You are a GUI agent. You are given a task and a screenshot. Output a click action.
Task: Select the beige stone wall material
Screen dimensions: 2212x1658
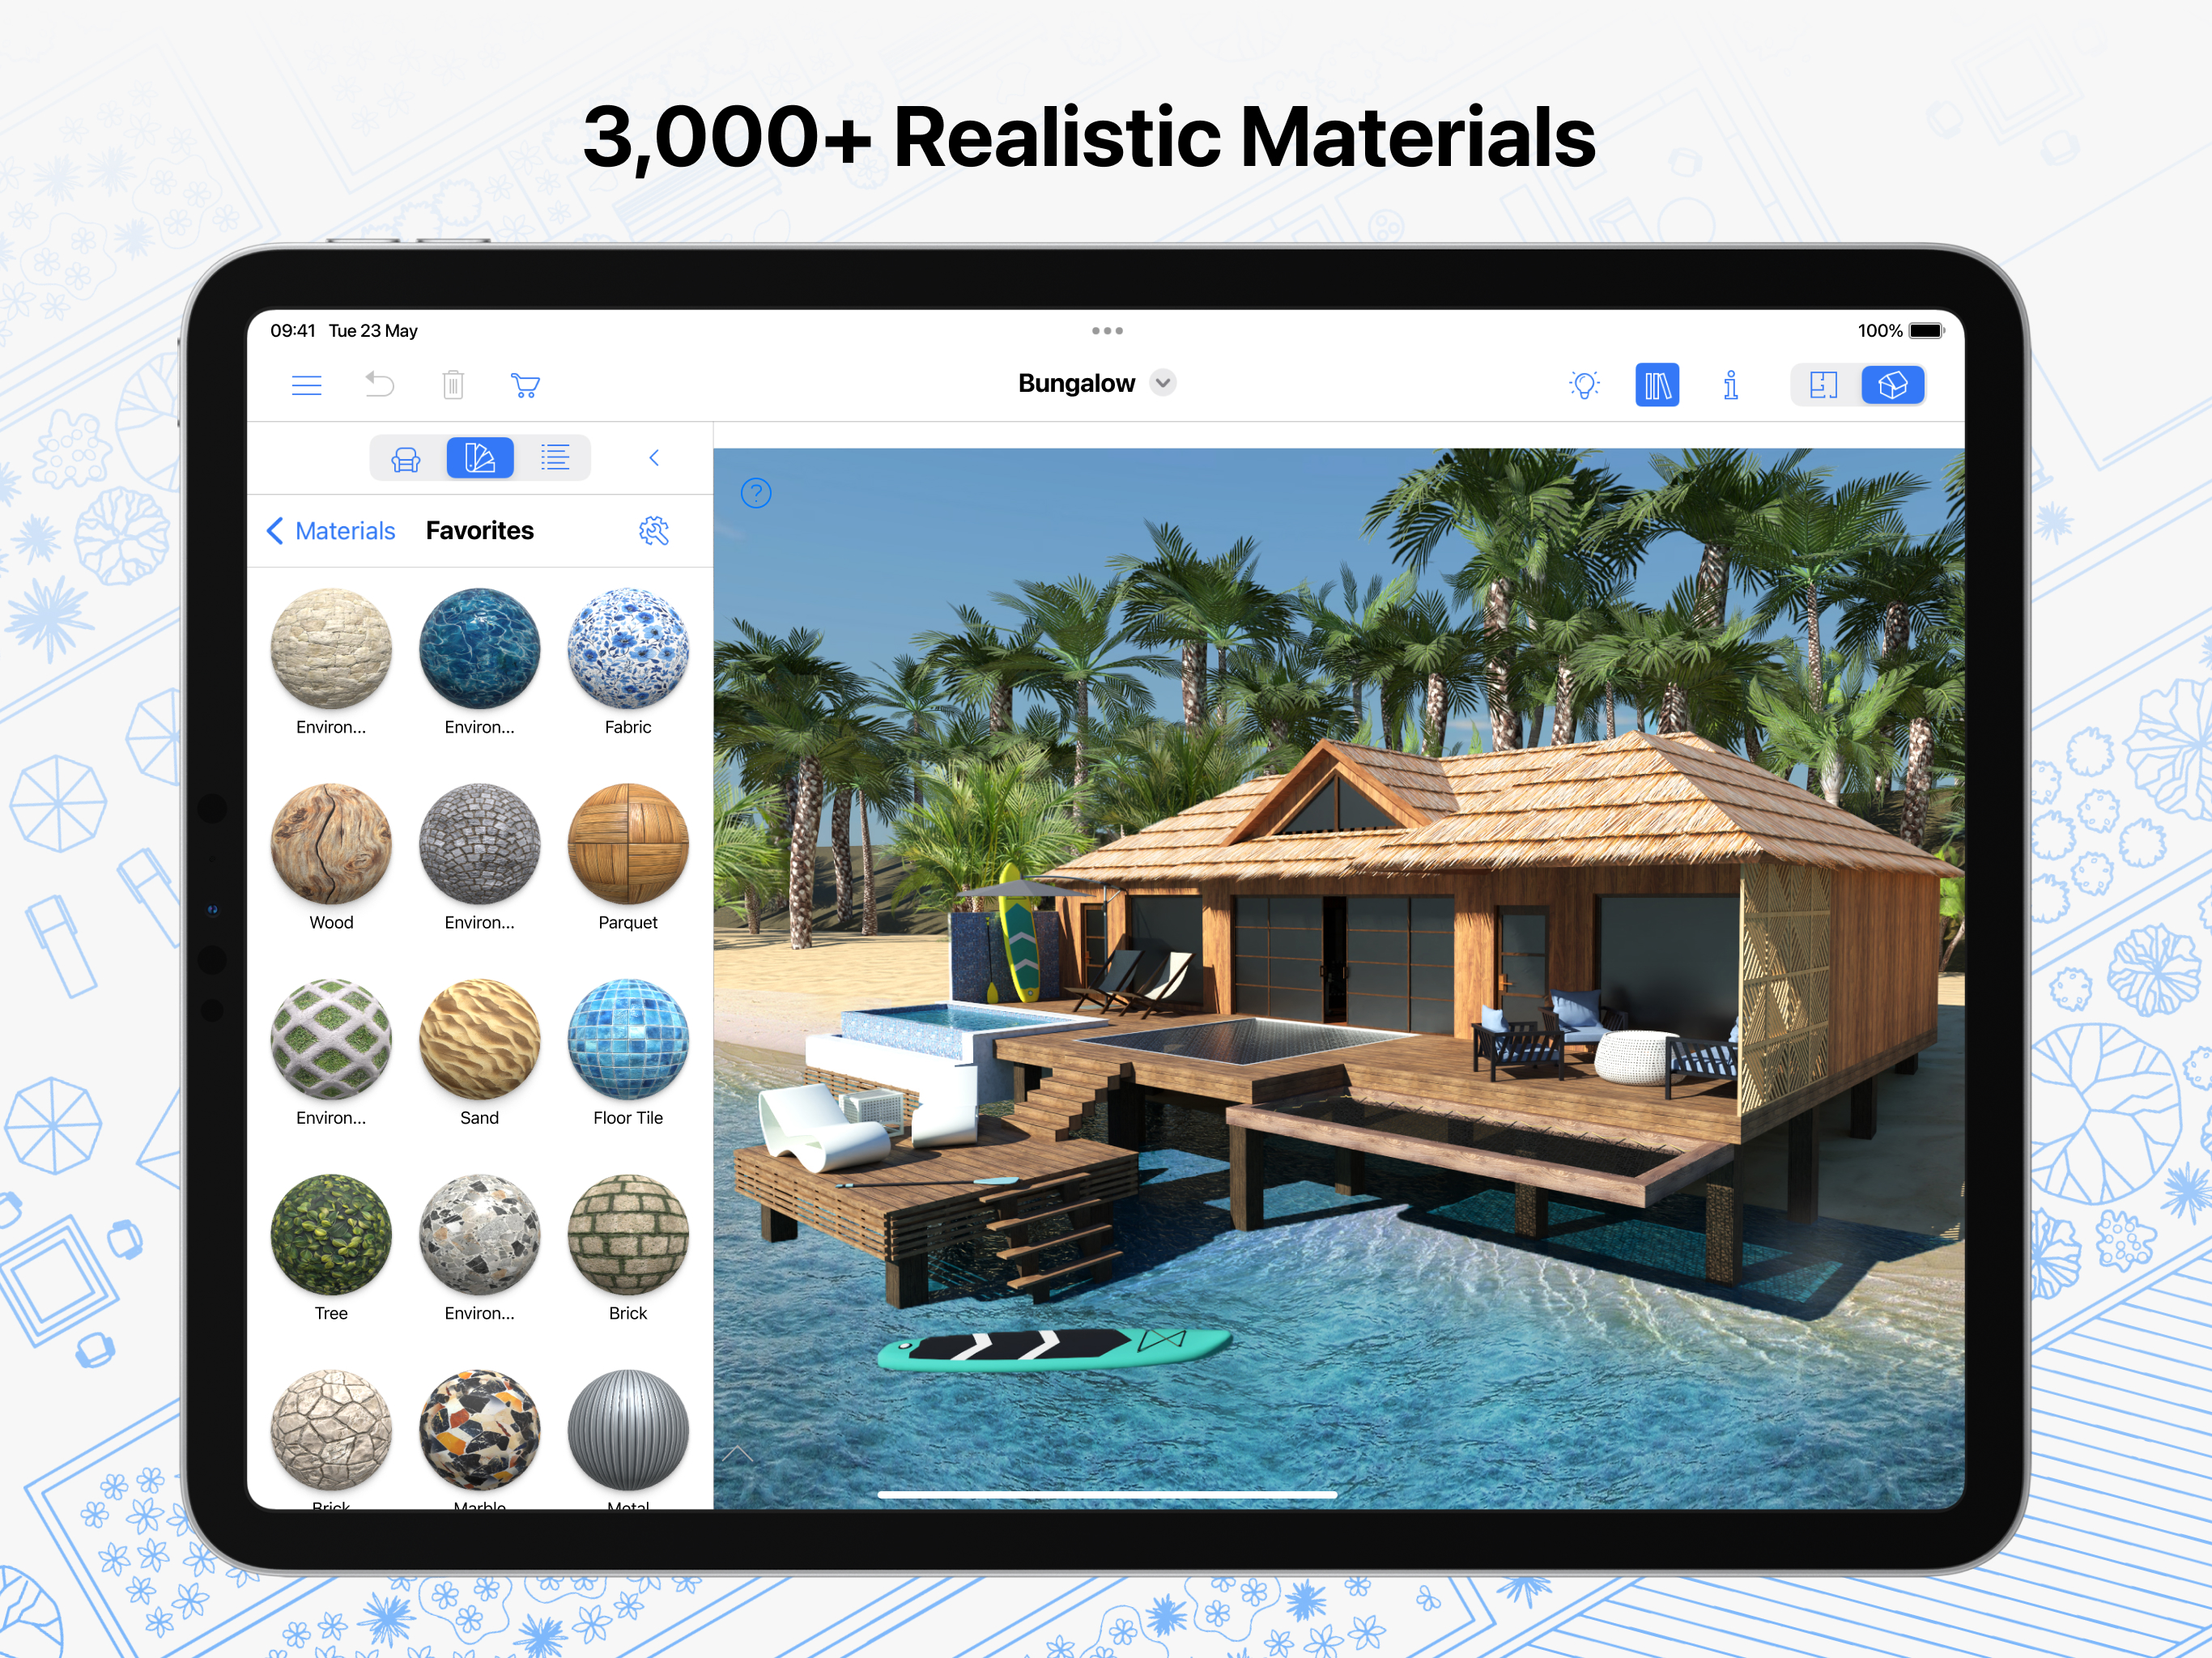click(331, 648)
